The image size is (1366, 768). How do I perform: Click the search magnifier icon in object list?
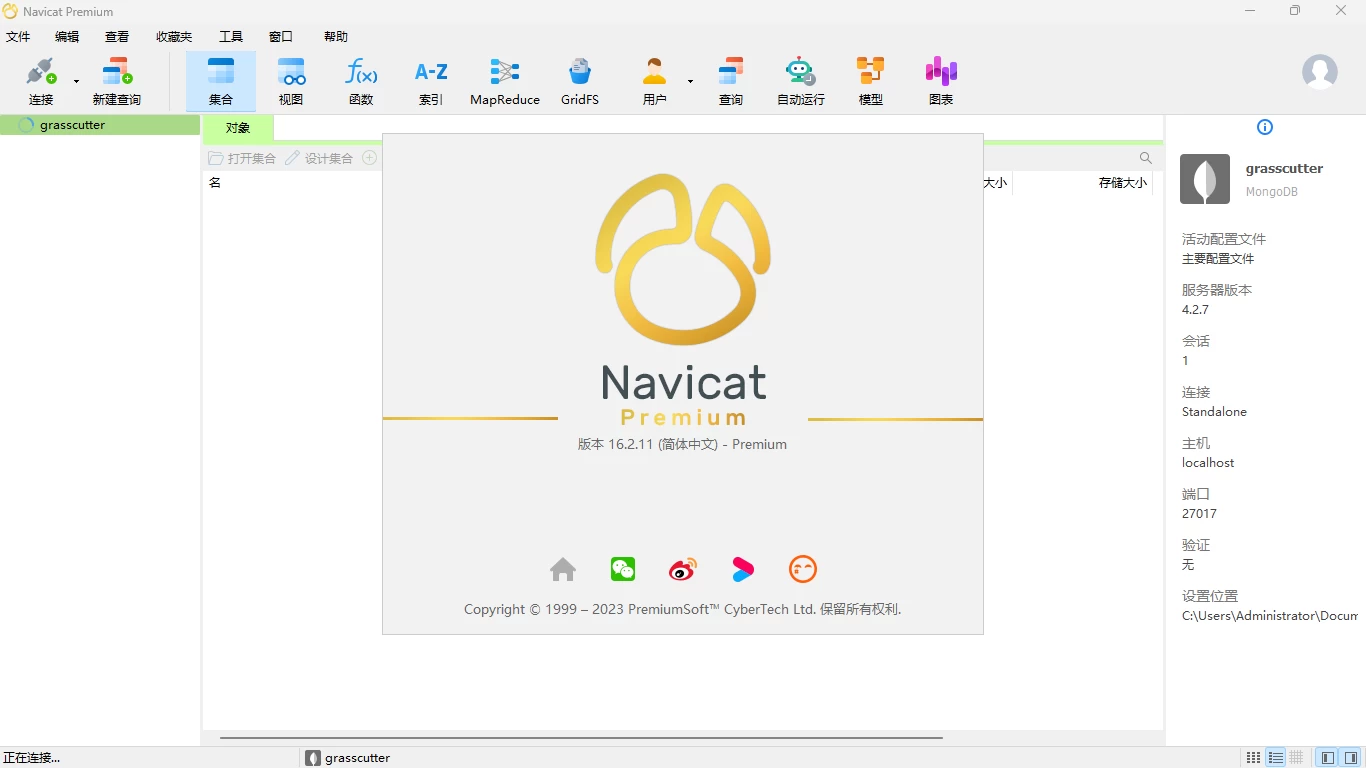1146,158
